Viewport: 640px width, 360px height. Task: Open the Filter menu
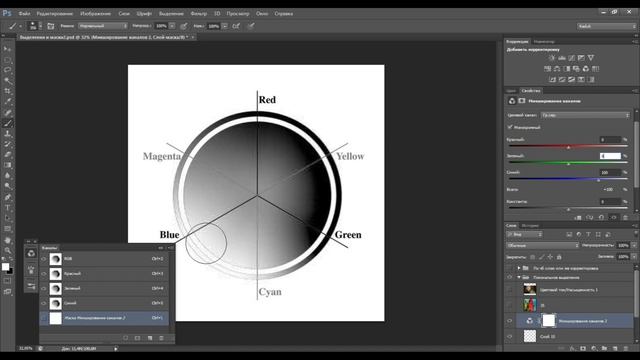198,13
